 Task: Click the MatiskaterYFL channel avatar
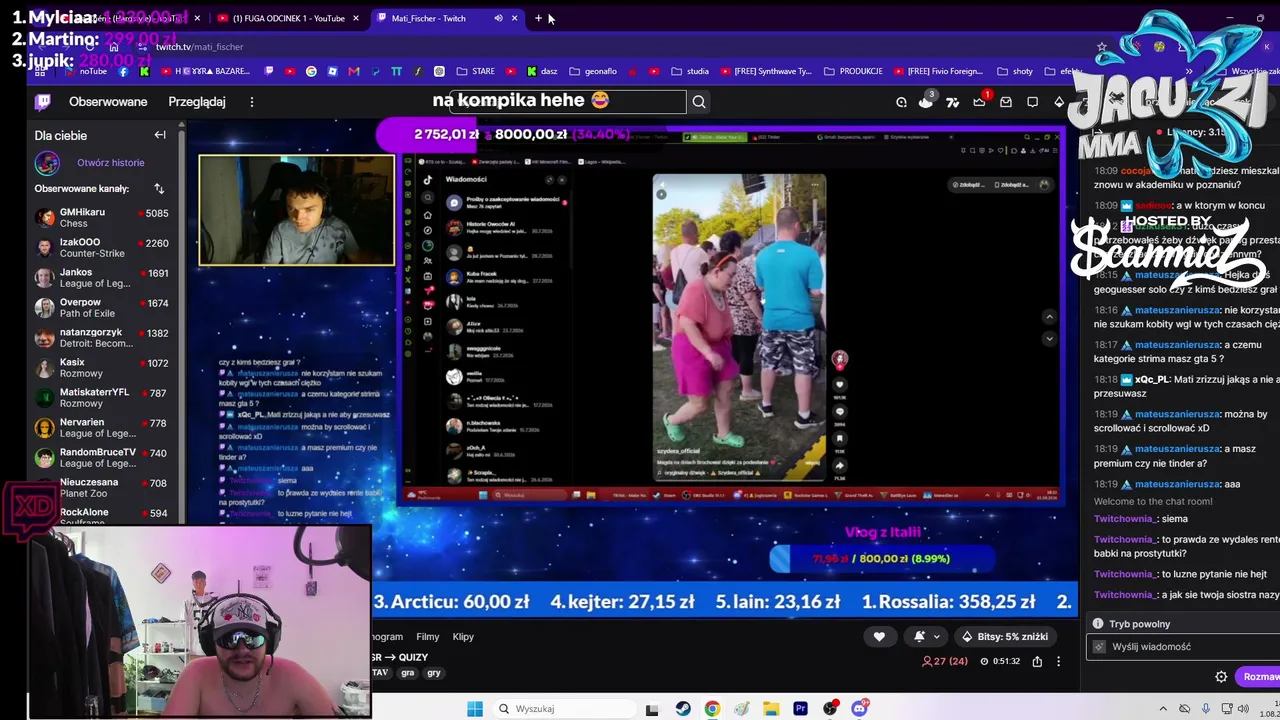click(44, 398)
